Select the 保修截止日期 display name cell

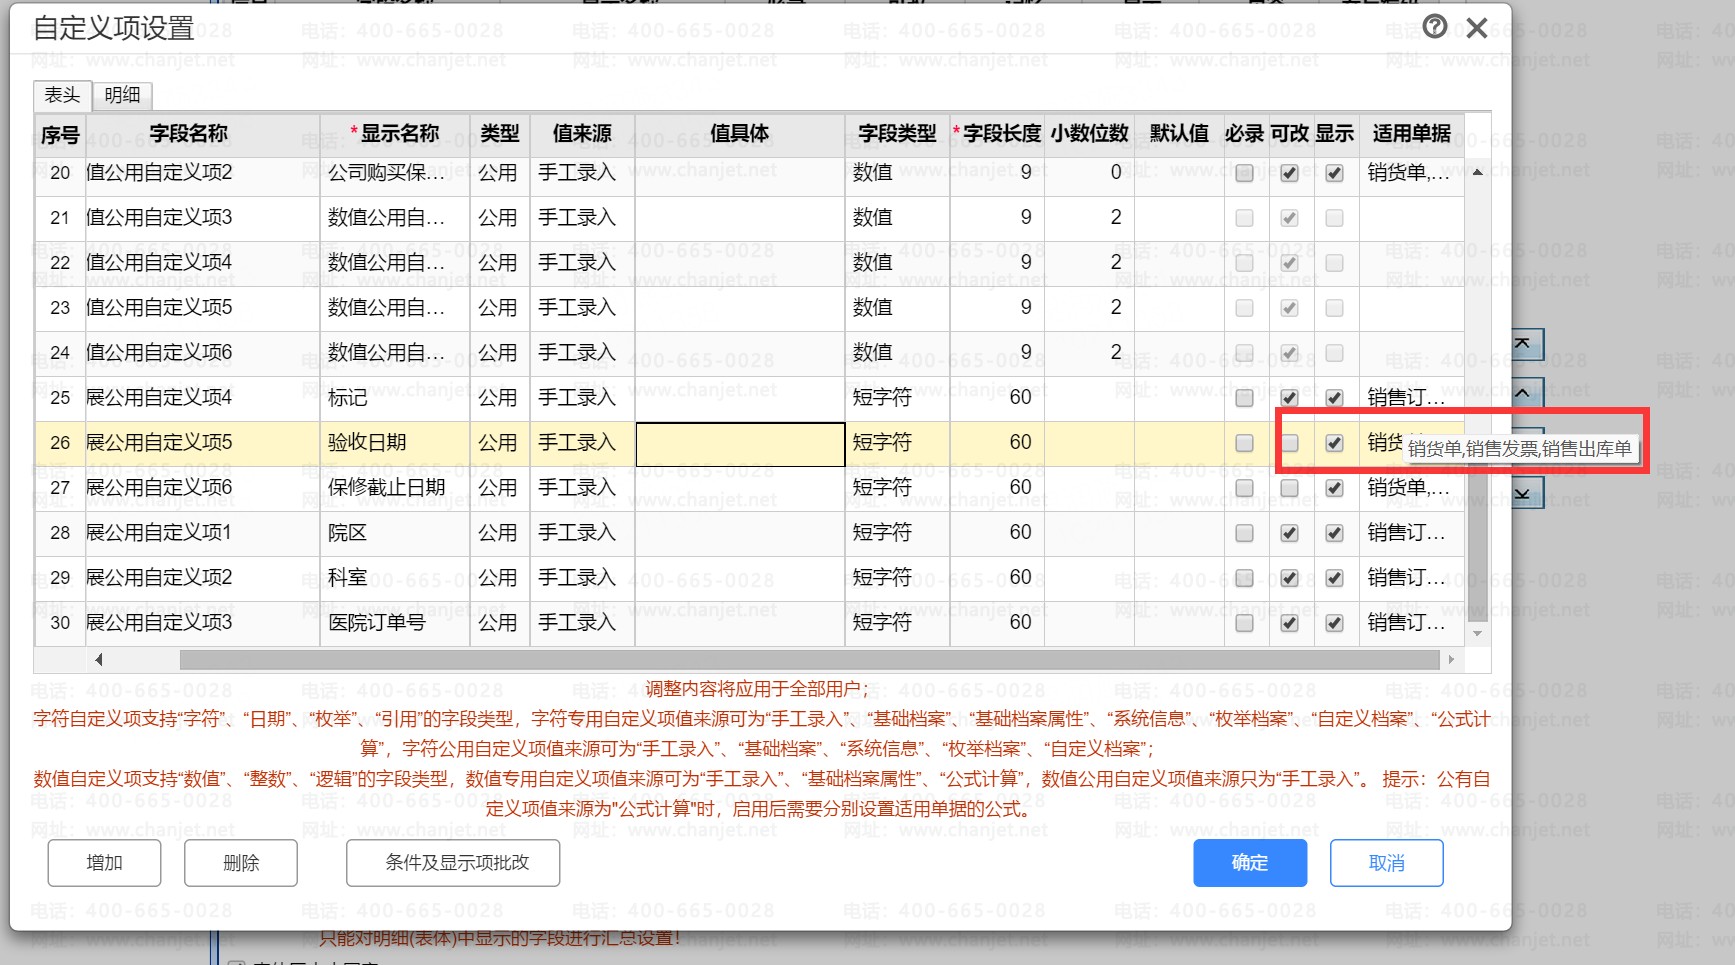tap(395, 488)
